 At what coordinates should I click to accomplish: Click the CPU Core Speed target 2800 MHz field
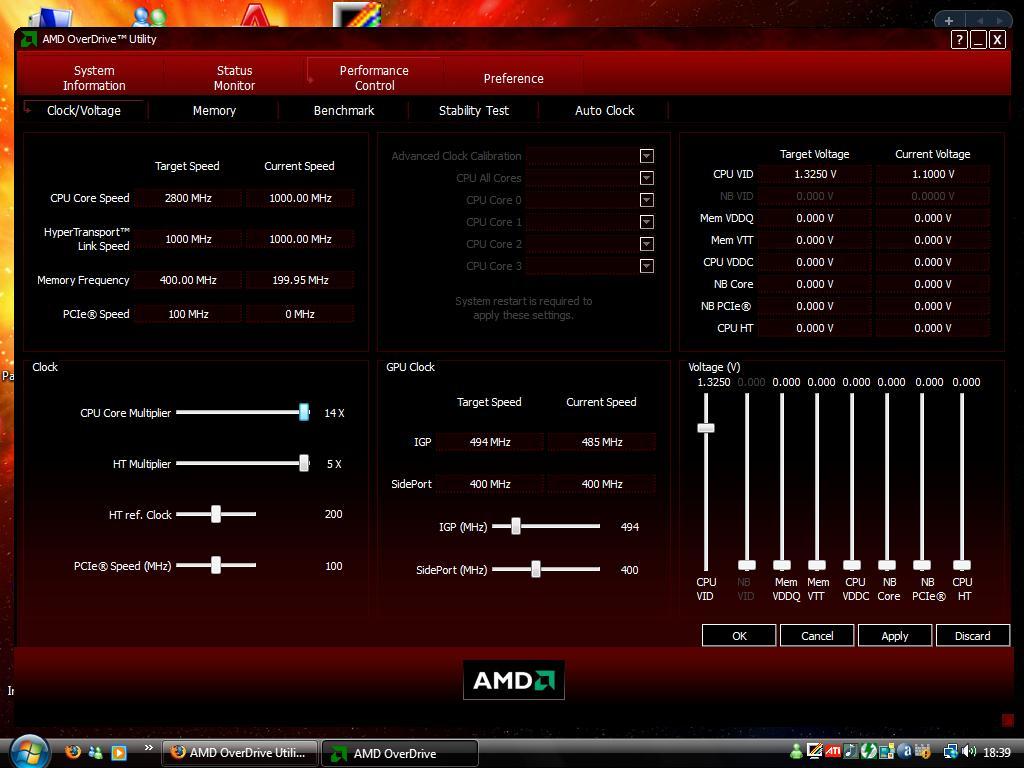(x=188, y=198)
